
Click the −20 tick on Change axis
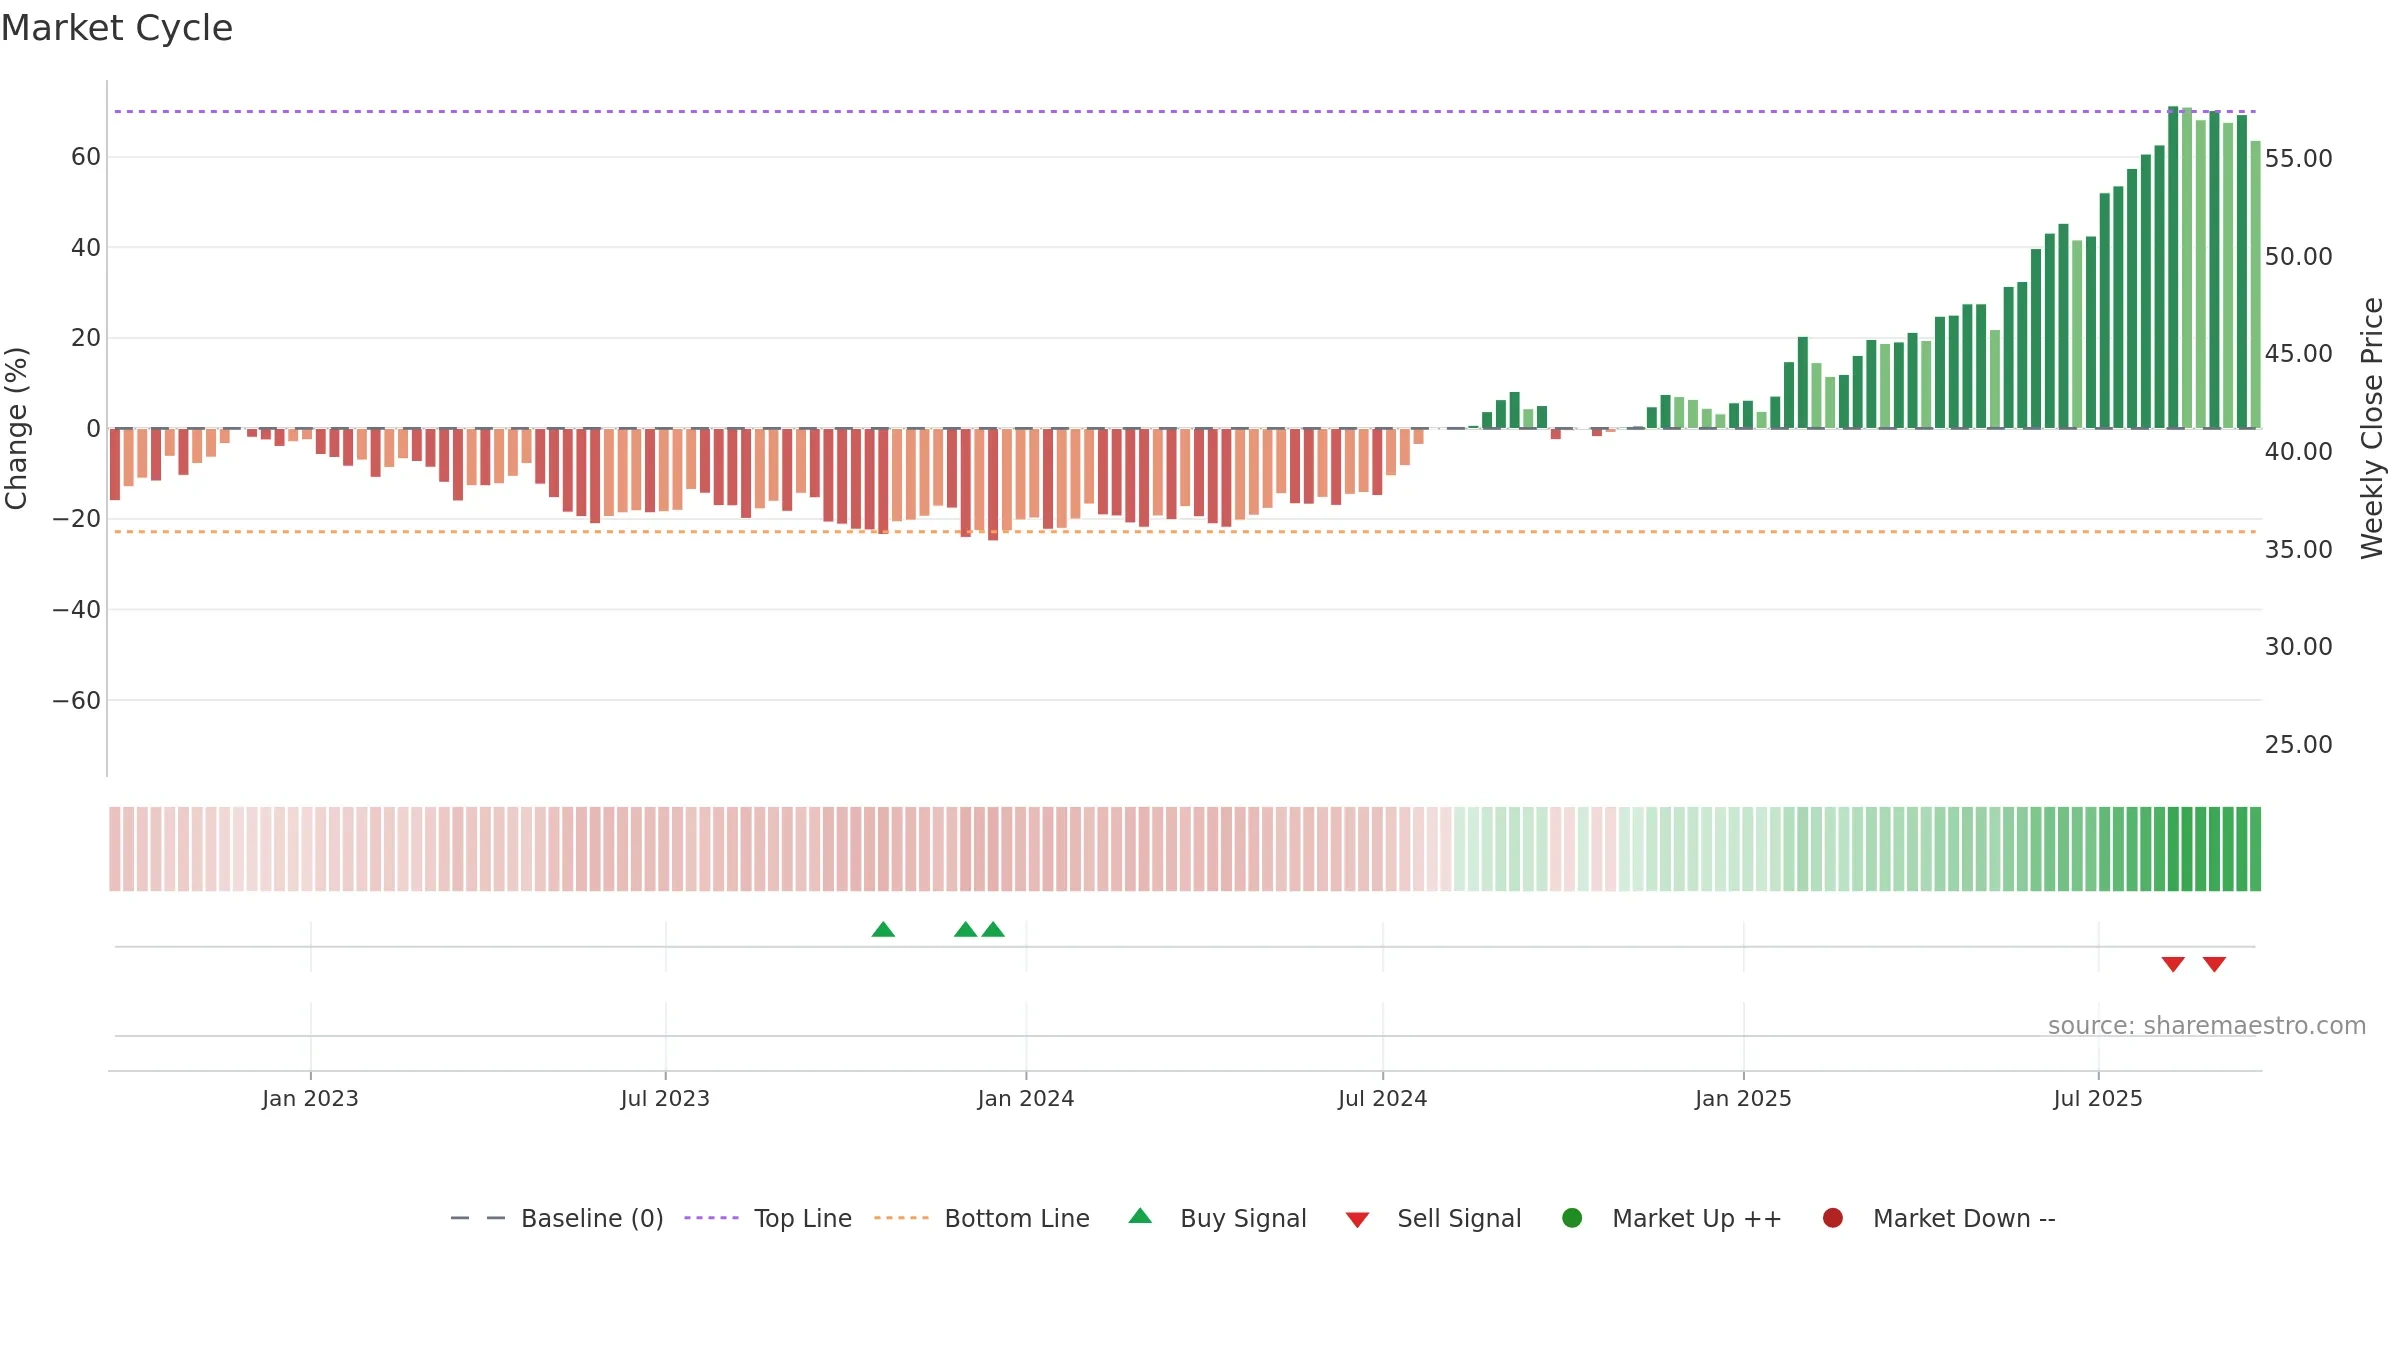point(77,519)
